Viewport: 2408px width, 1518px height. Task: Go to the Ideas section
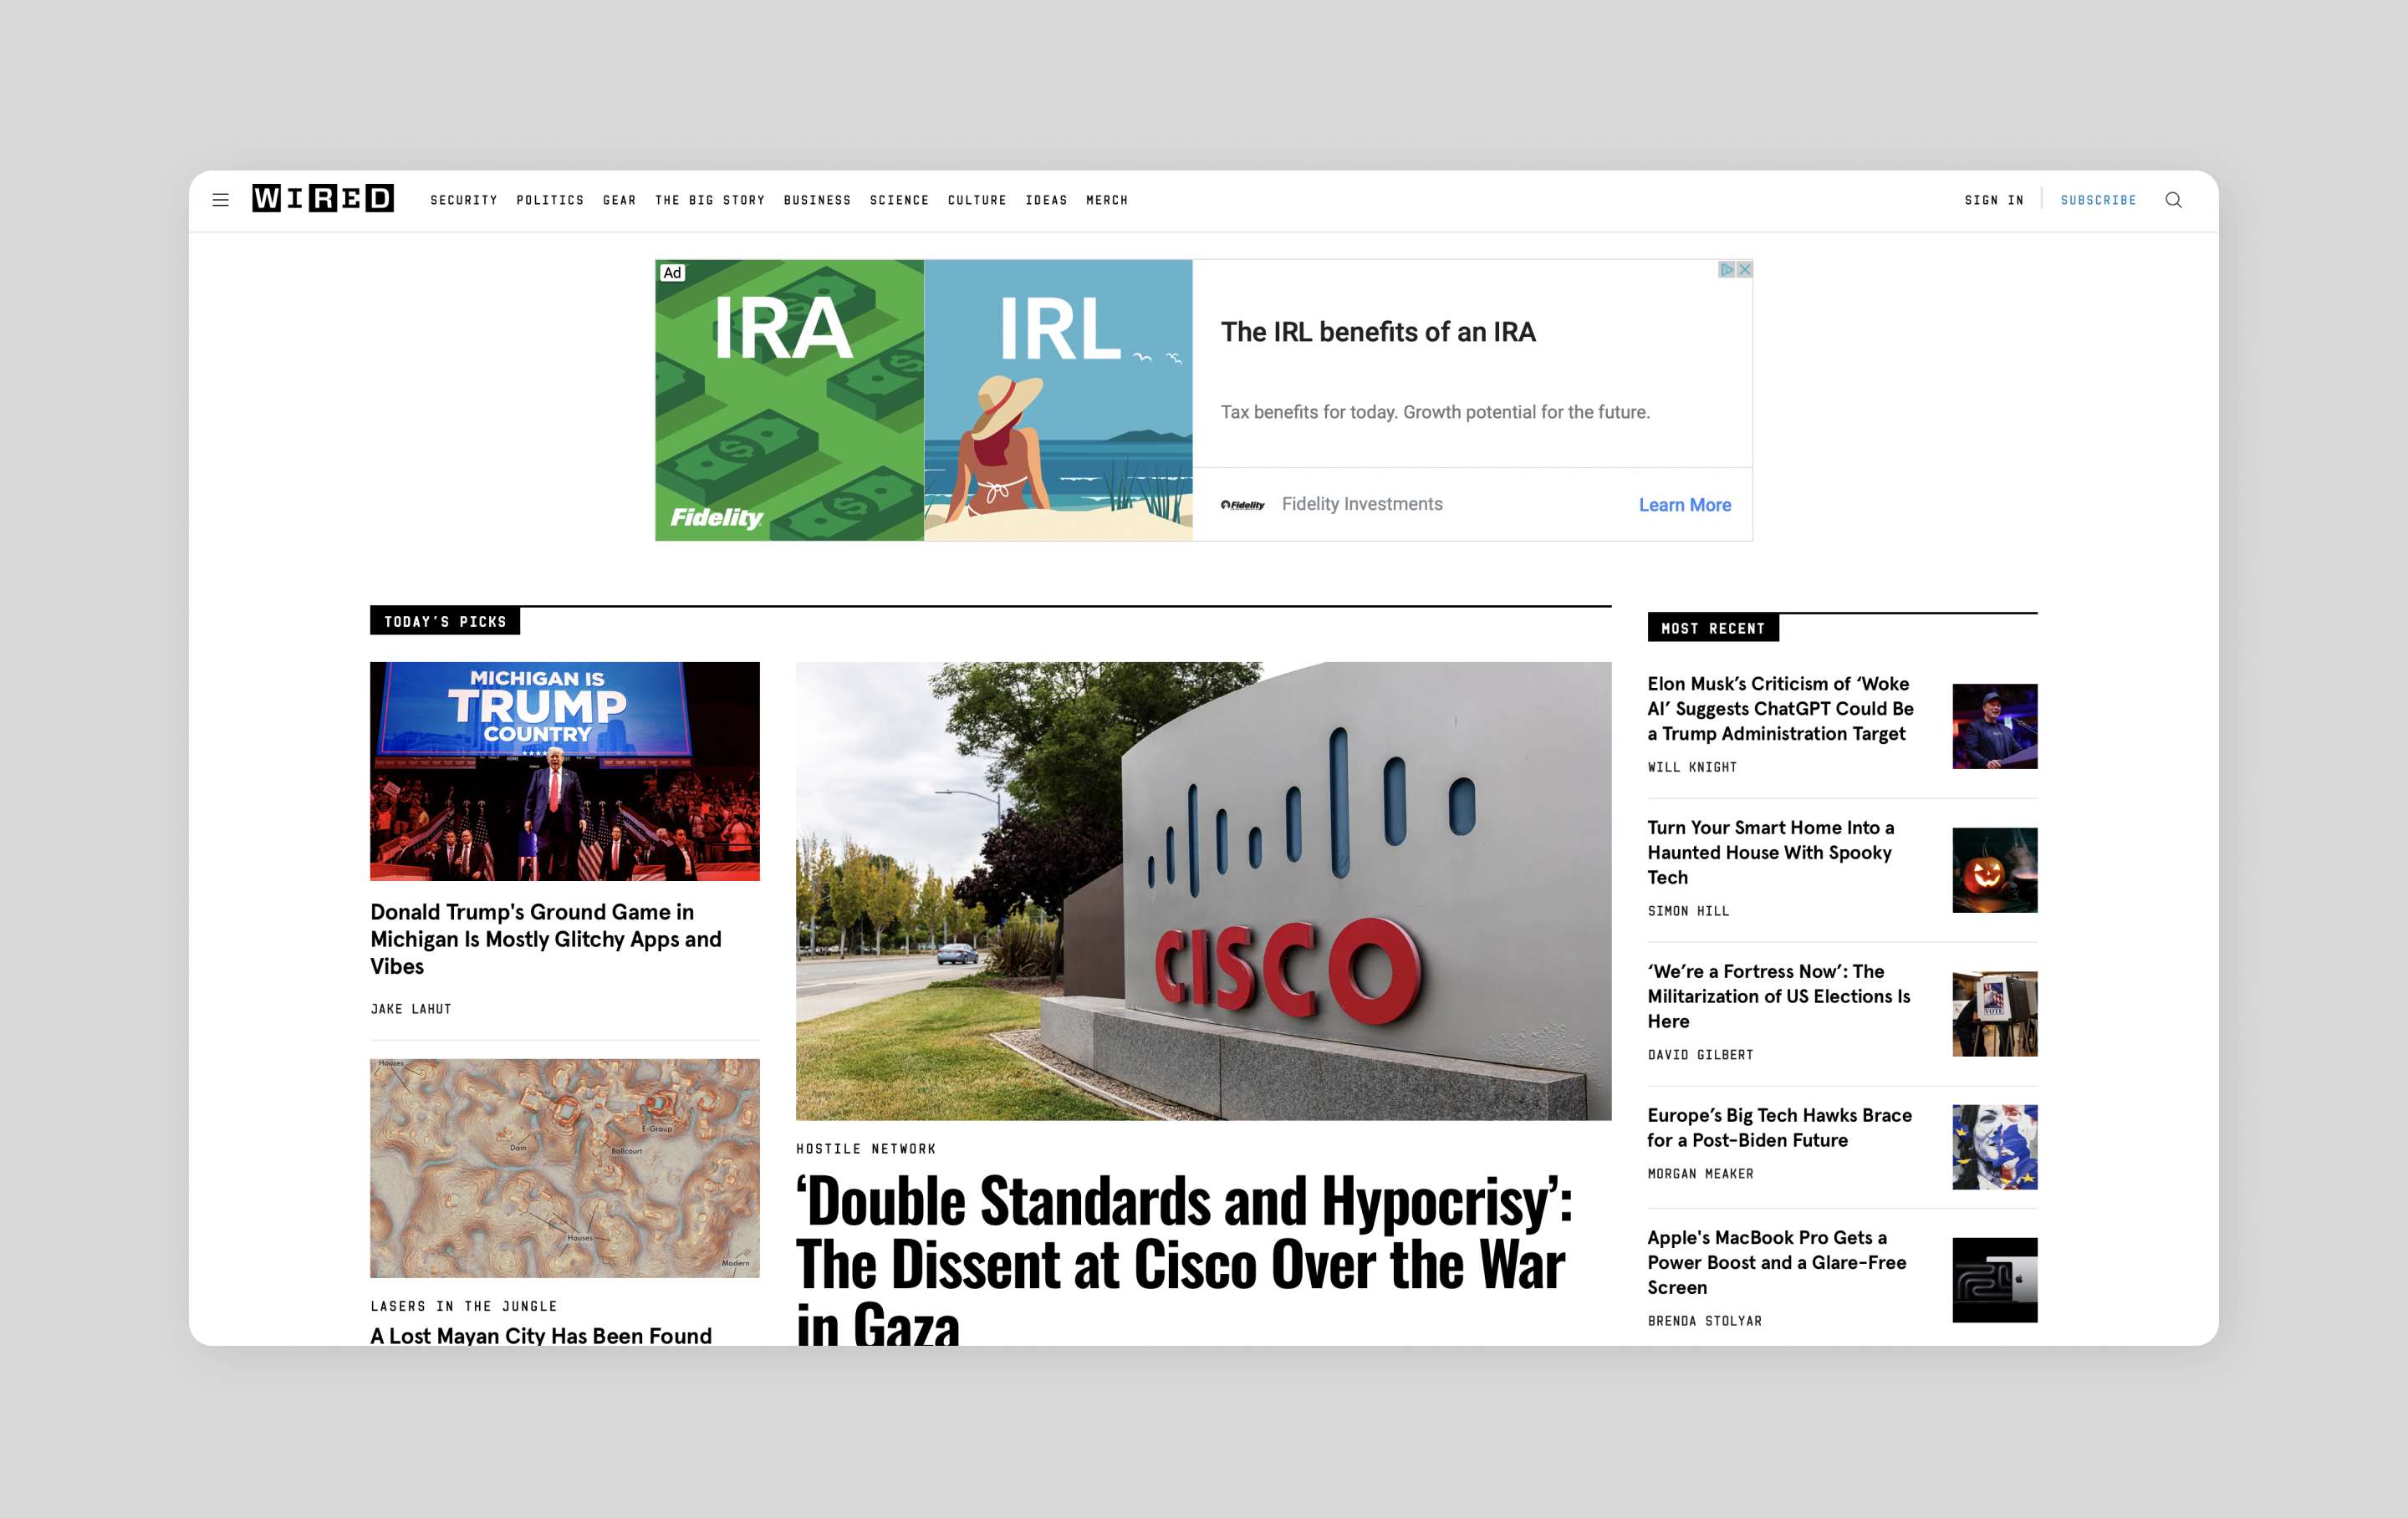coord(1046,200)
